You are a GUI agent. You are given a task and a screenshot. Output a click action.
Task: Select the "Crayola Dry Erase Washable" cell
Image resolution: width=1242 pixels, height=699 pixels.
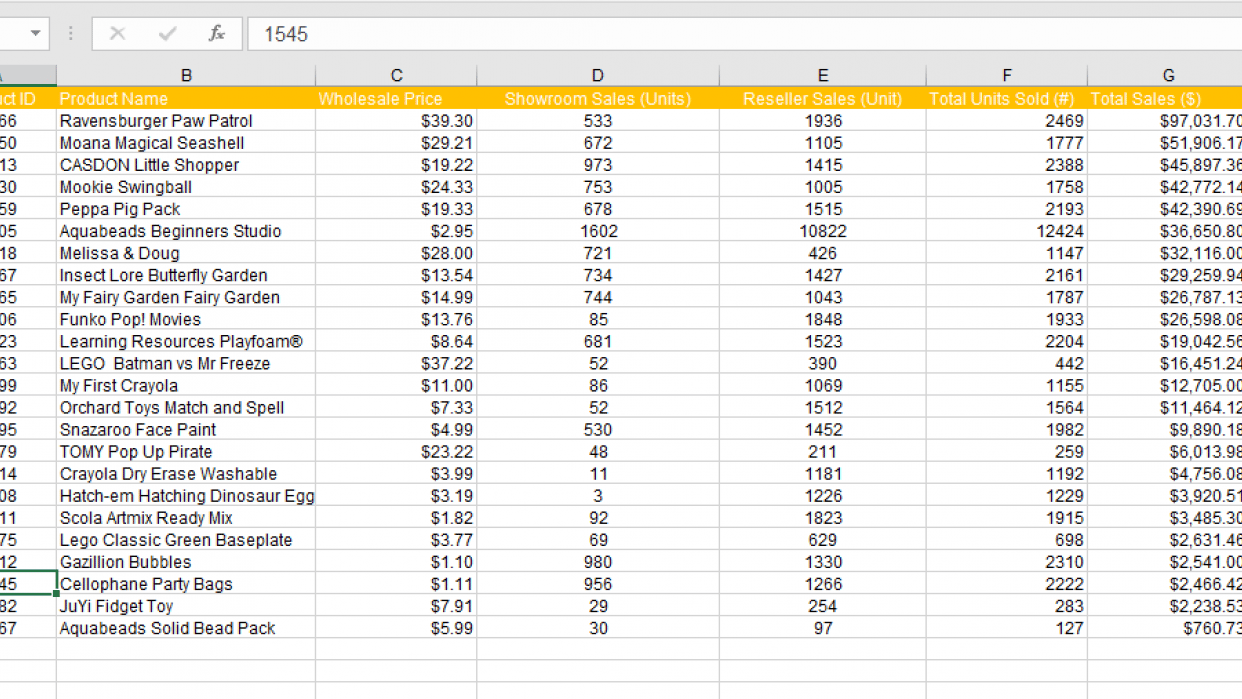186,473
